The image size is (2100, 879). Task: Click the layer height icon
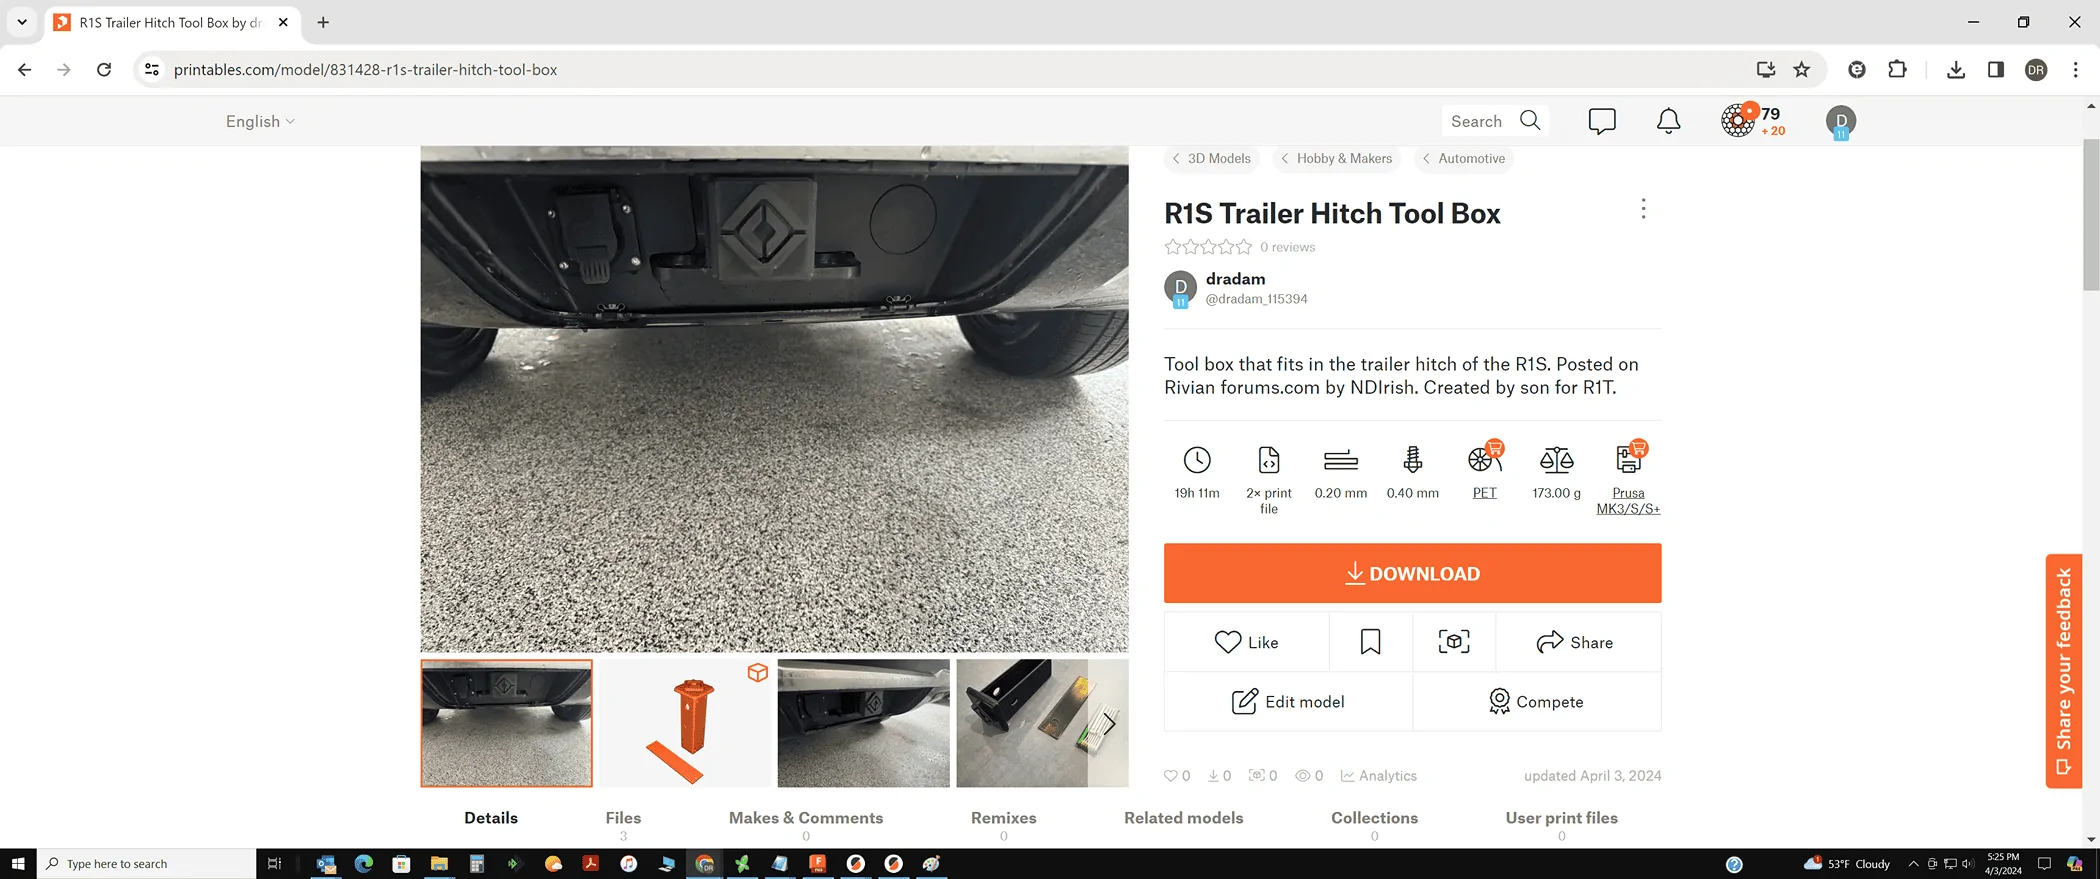pos(1341,460)
